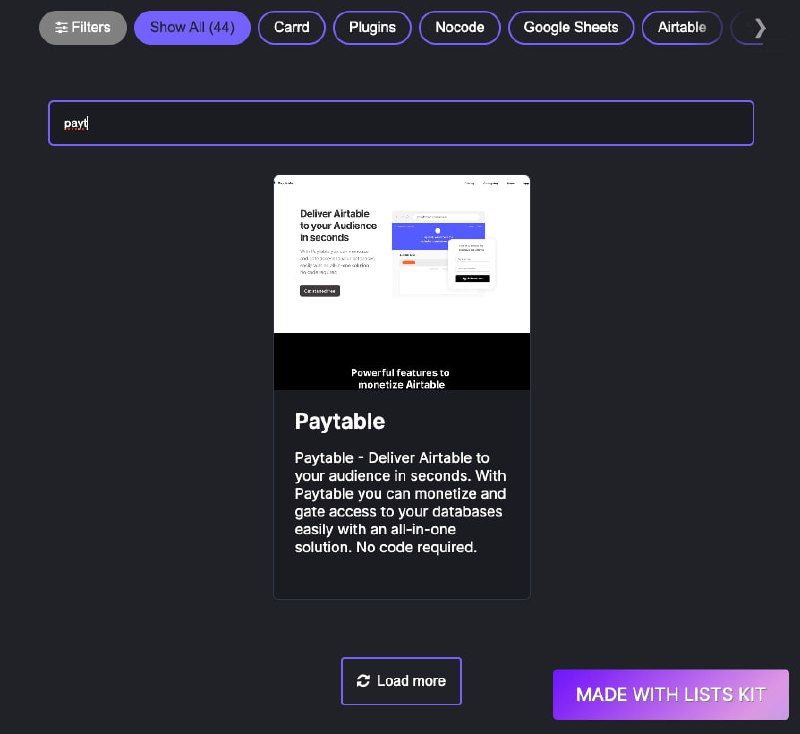Open the Made With Lists Kit badge
Screen dimensions: 800x734
pos(671,694)
